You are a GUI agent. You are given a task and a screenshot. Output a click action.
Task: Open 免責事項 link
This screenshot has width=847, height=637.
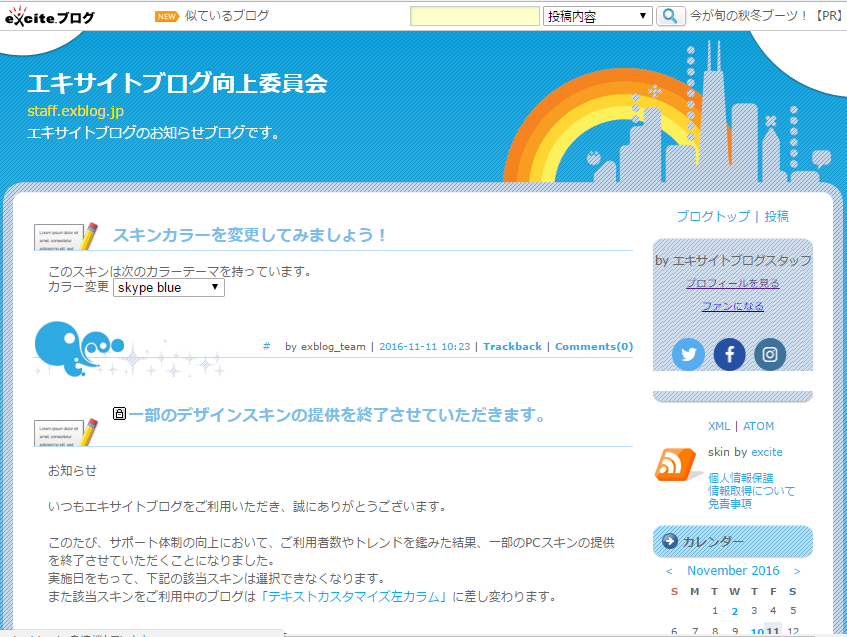click(730, 504)
